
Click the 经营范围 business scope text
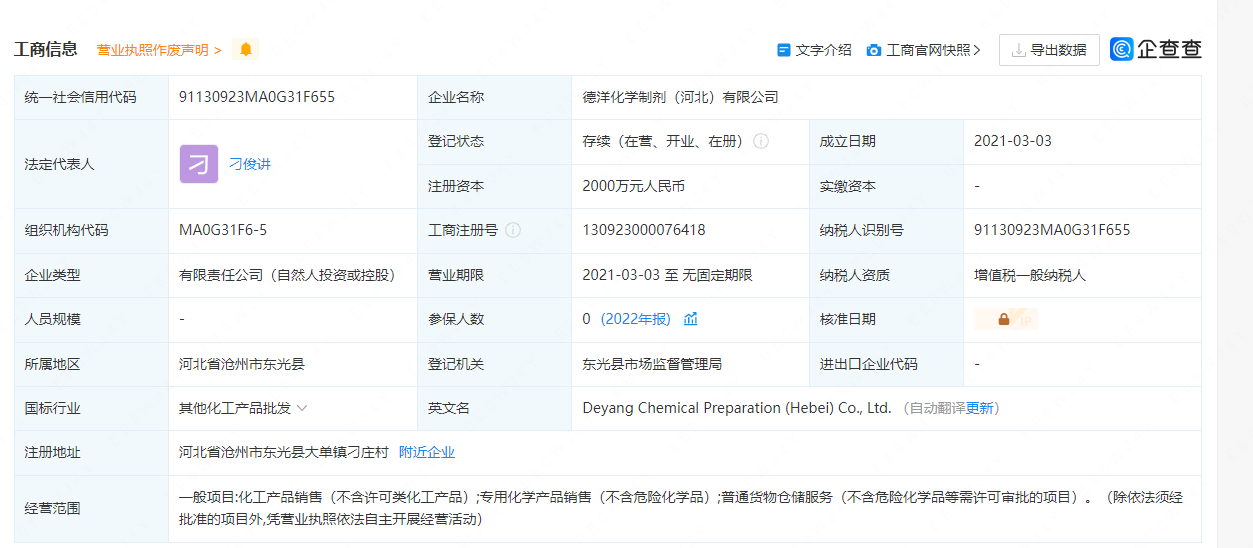pyautogui.click(x=681, y=508)
